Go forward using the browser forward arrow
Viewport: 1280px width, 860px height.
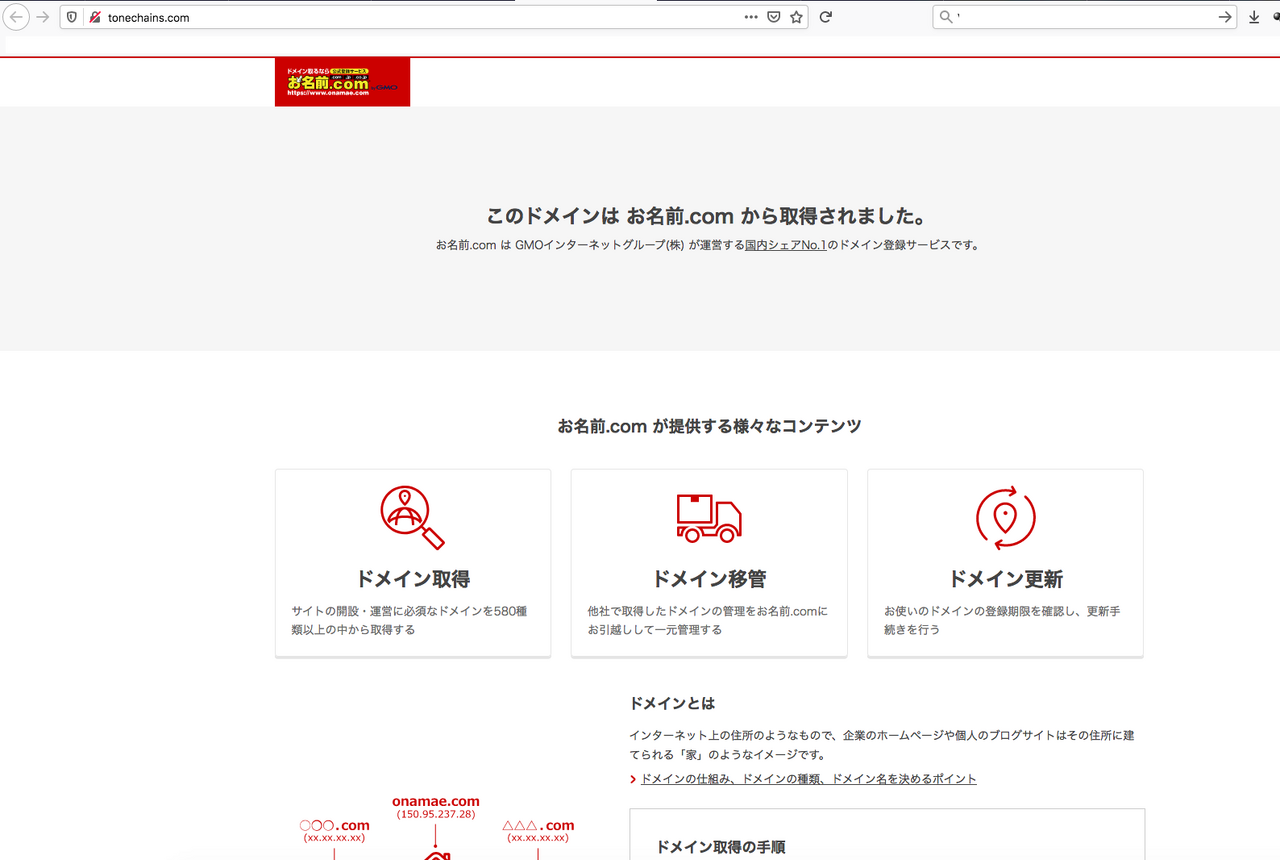click(43, 17)
